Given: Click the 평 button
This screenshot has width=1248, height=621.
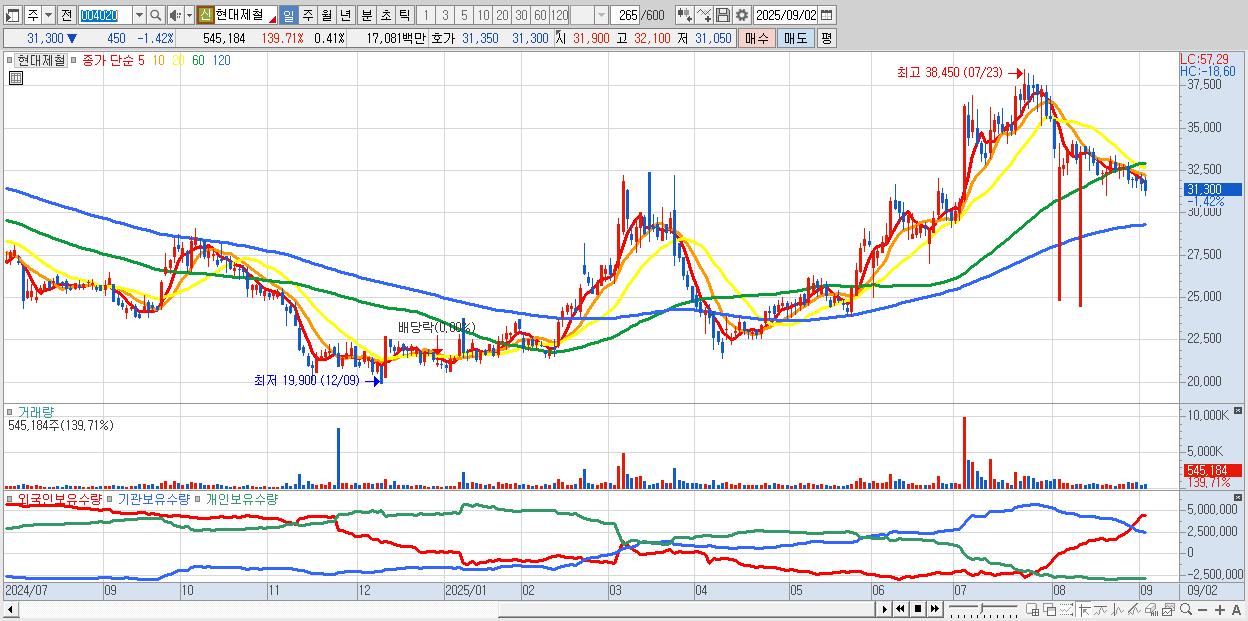Looking at the screenshot, I should tap(826, 38).
